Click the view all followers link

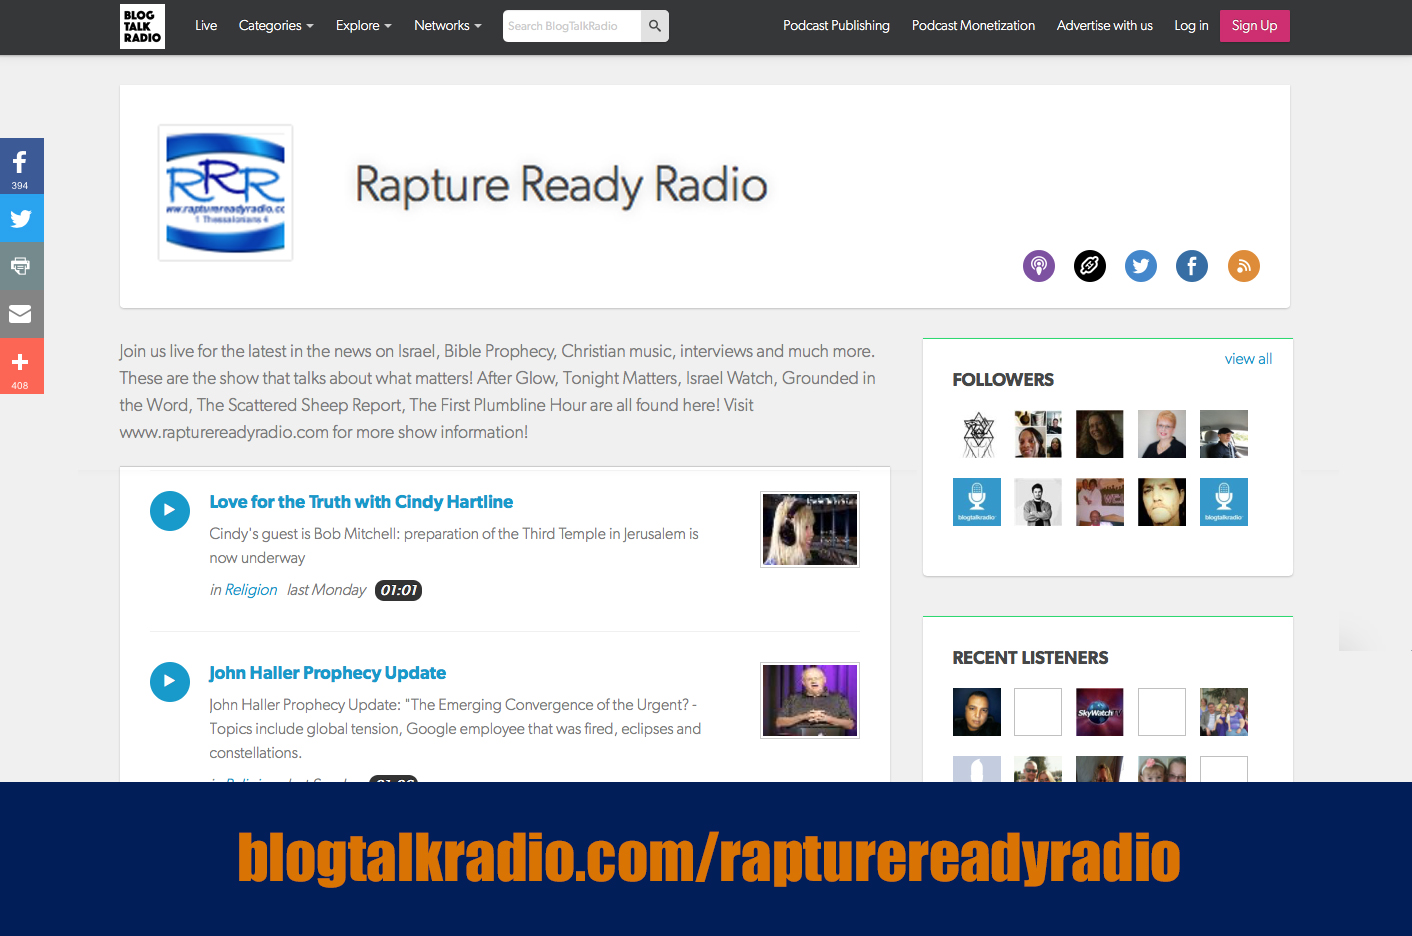pos(1248,359)
